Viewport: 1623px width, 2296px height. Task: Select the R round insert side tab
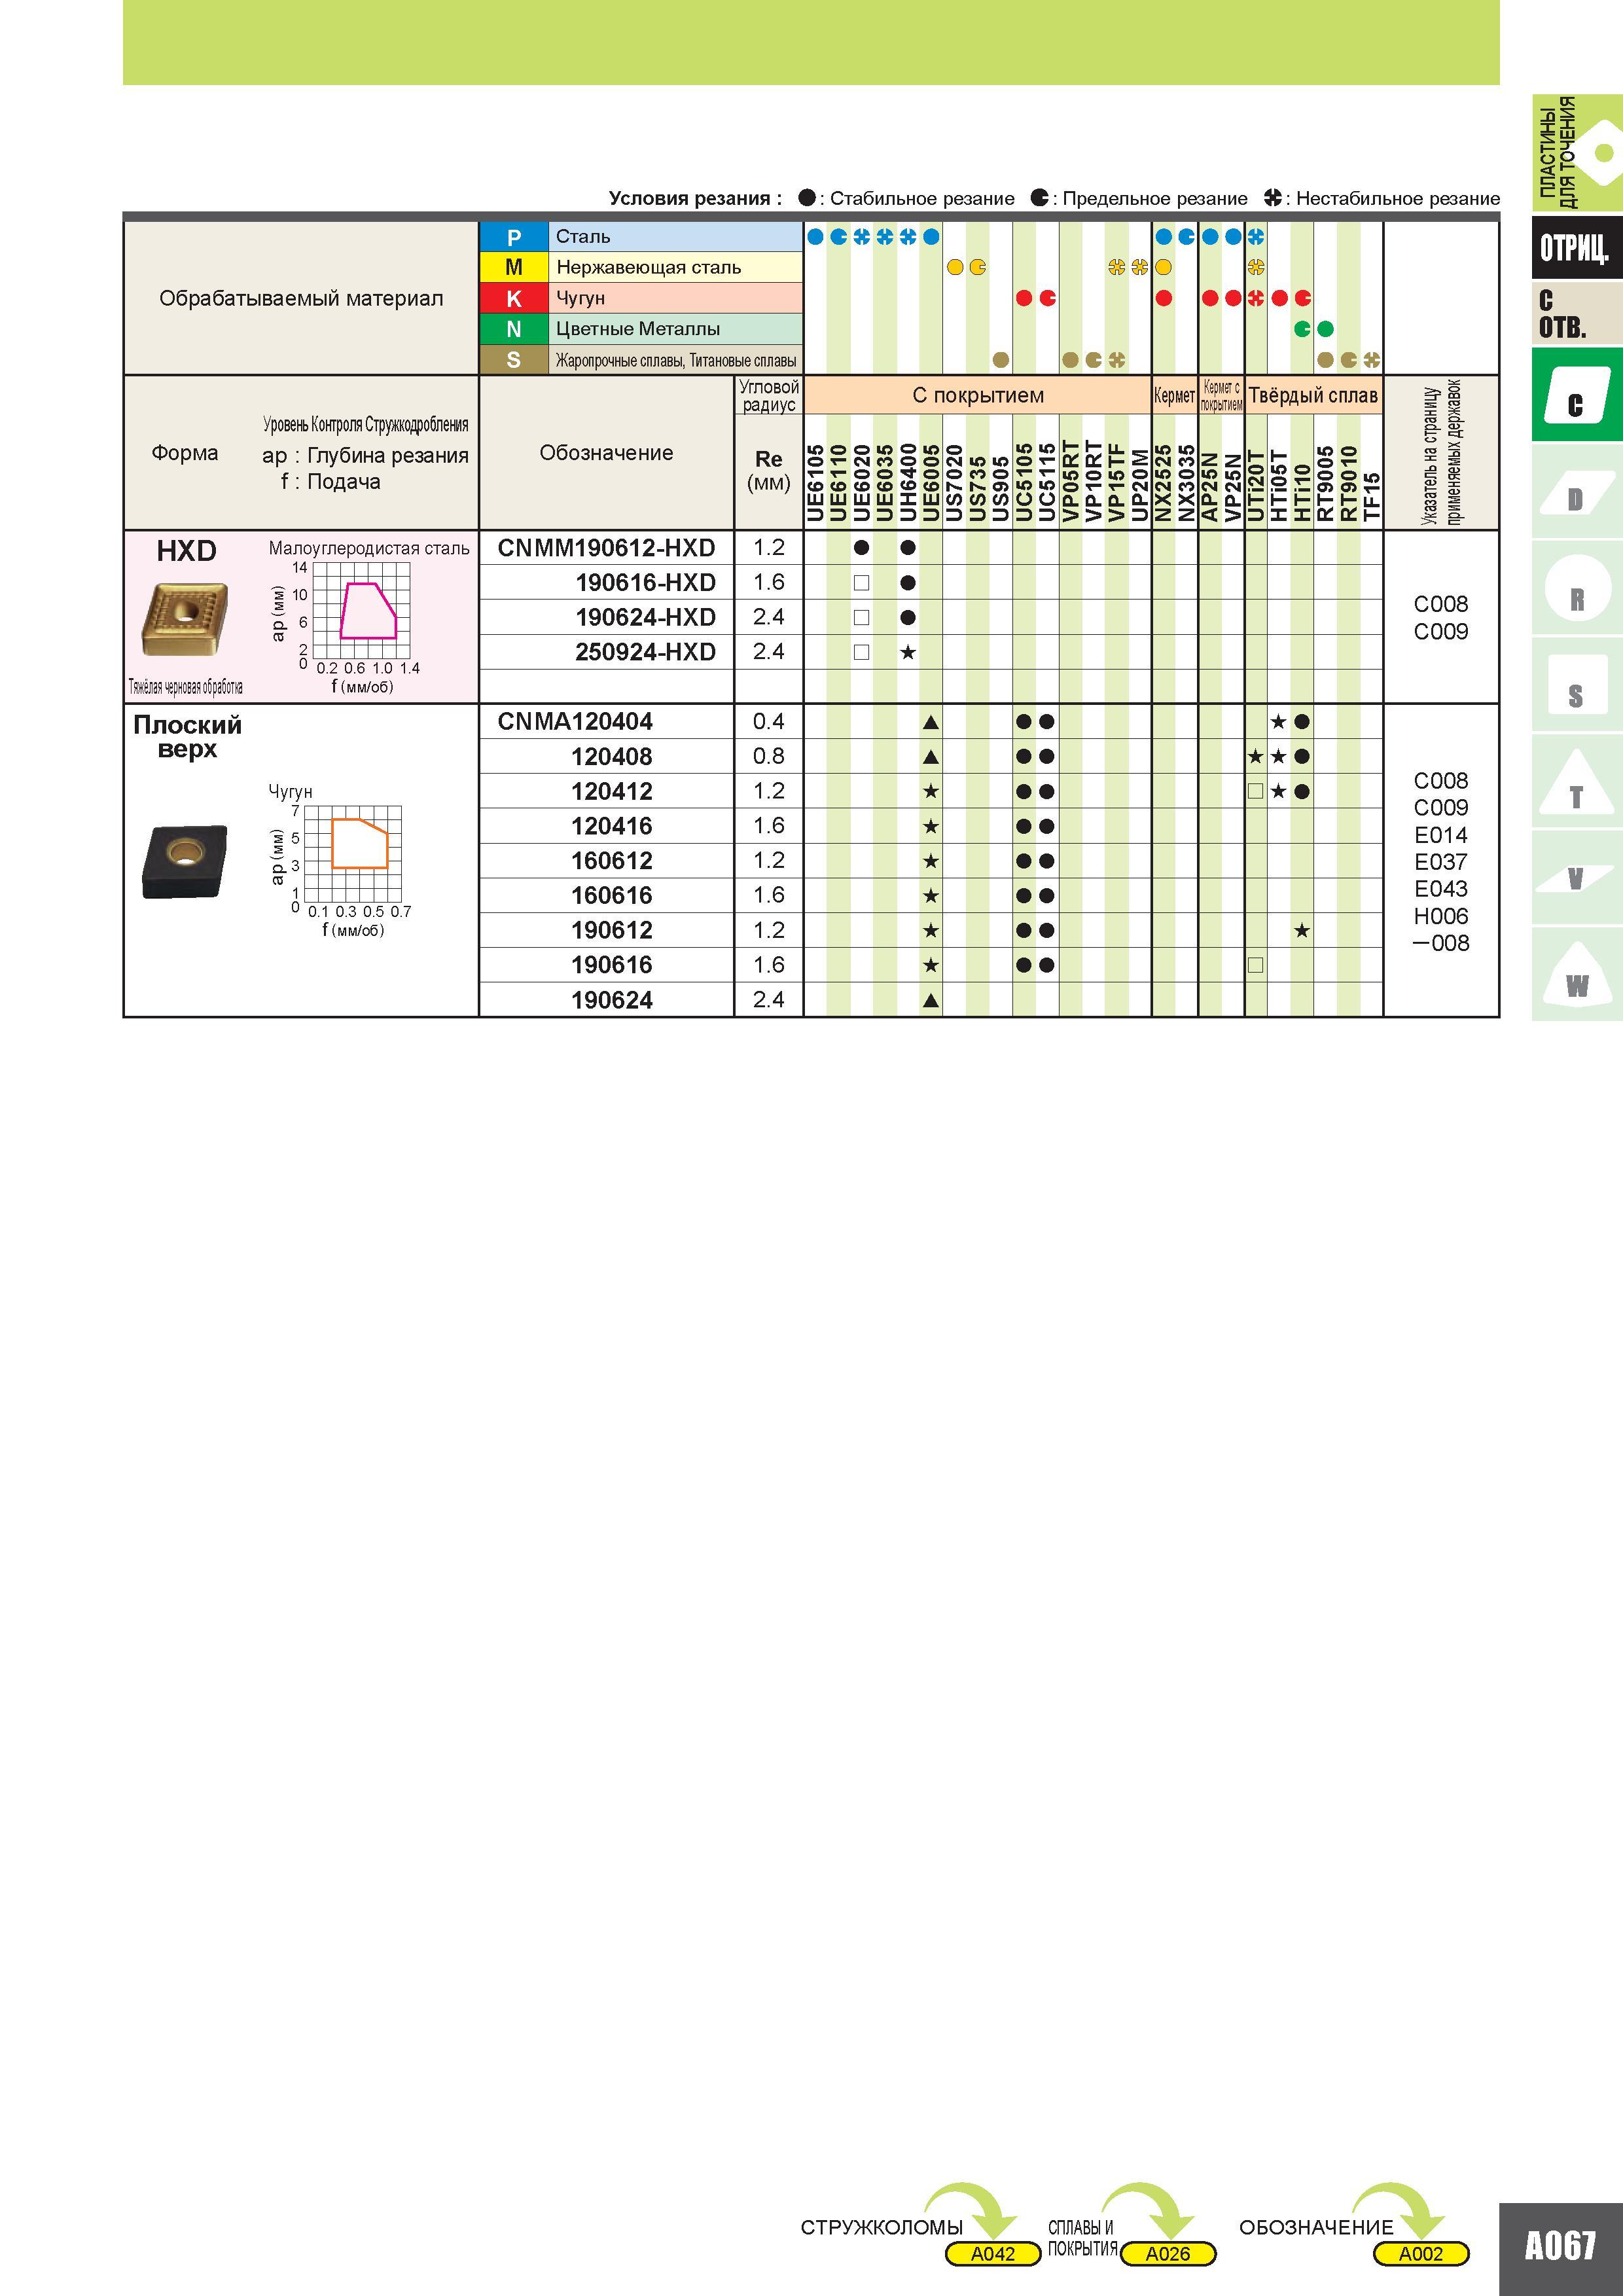(x=1576, y=589)
